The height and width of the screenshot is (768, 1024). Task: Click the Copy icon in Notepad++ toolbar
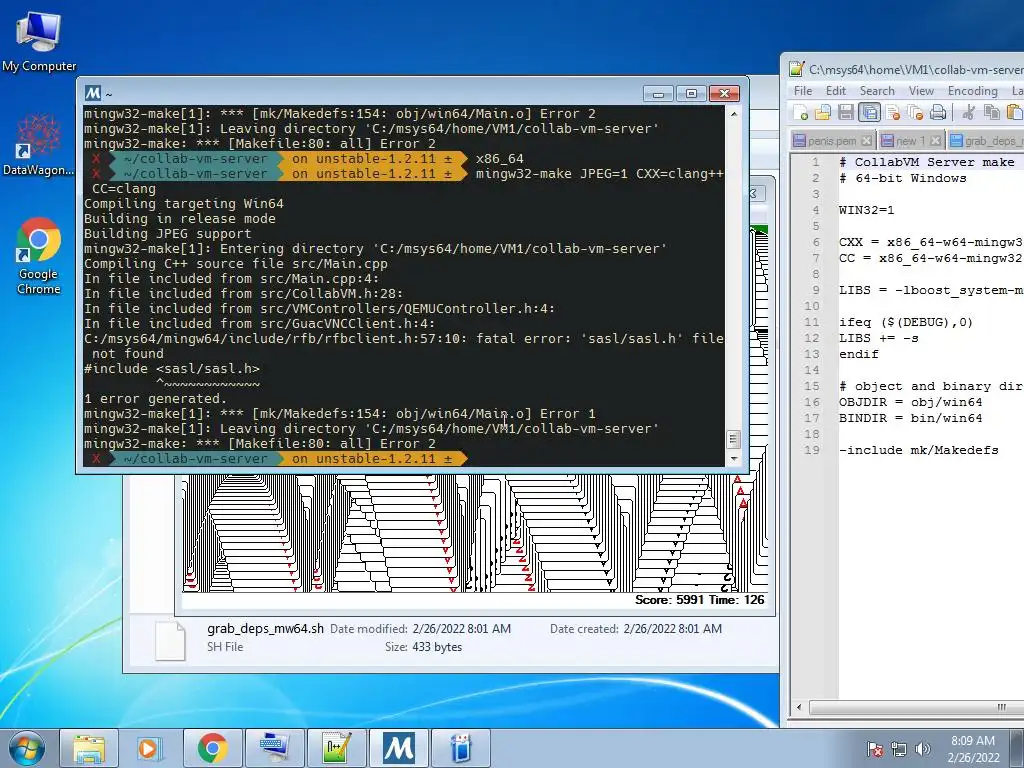click(x=991, y=112)
